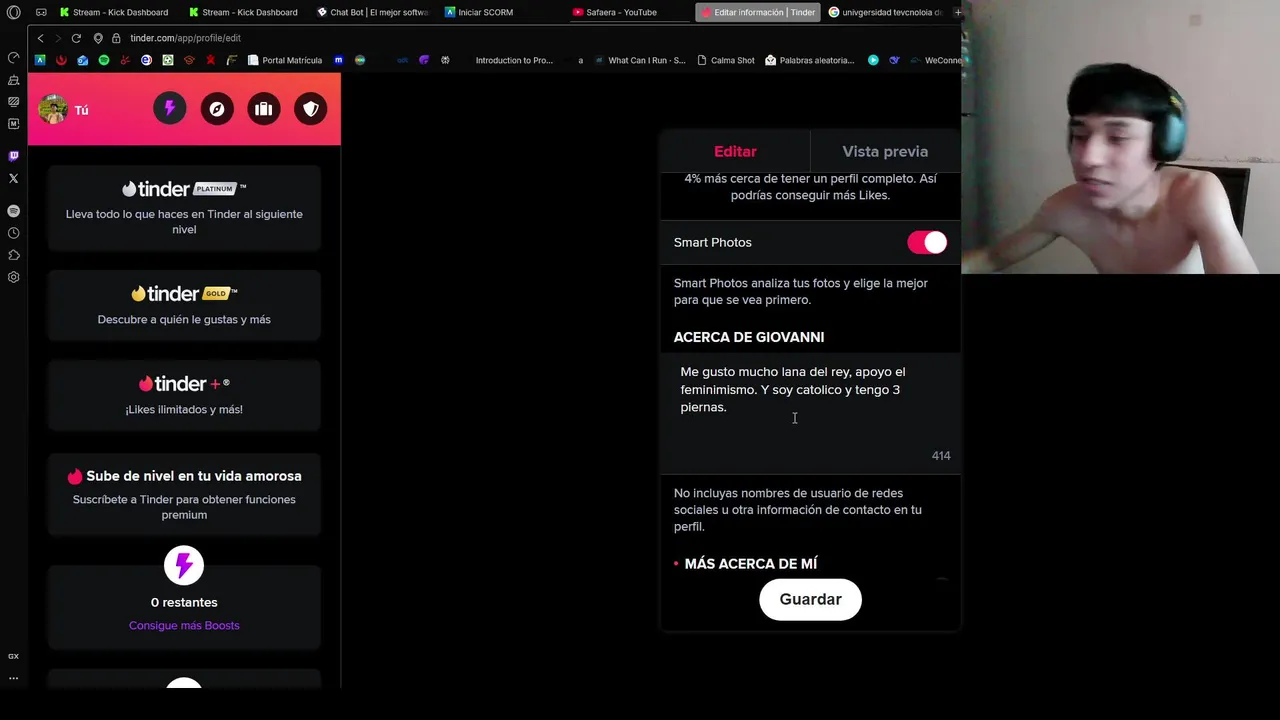Switch to the Vista previa tab

[885, 151]
